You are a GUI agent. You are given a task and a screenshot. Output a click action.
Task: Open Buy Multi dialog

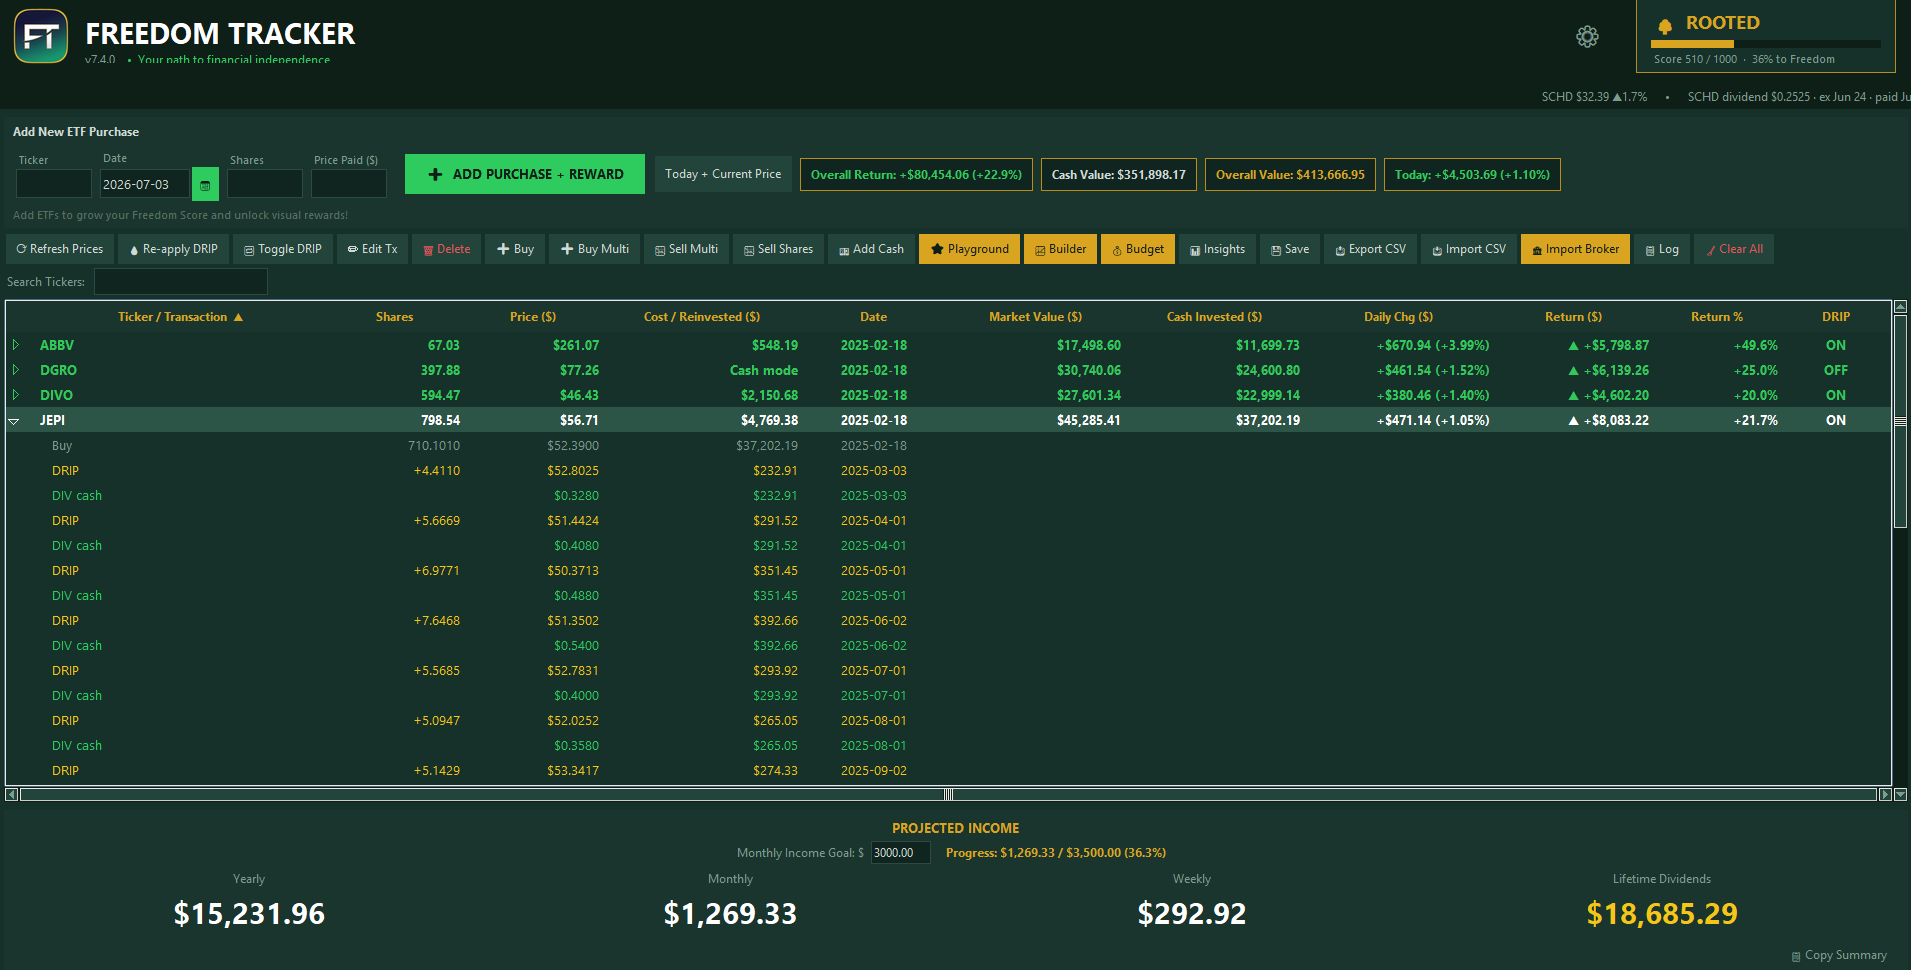point(595,249)
